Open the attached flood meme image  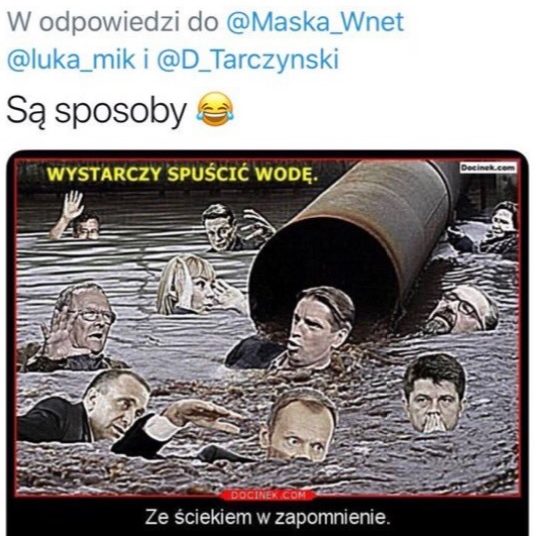[x=268, y=343]
